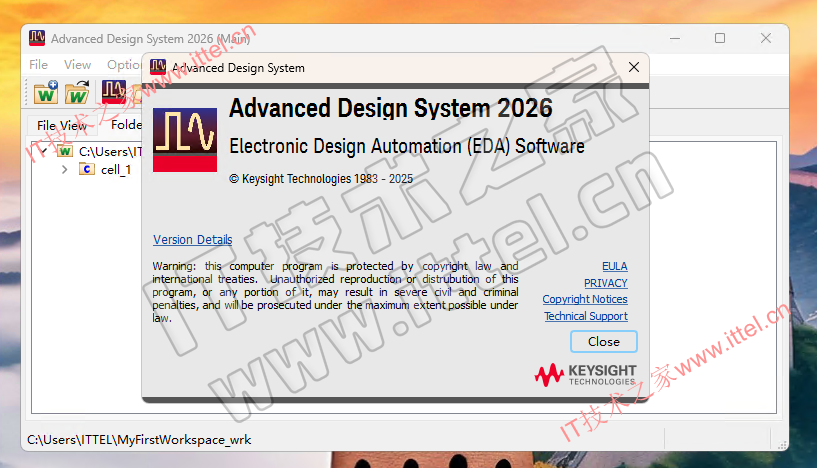The height and width of the screenshot is (468, 817).
Task: Click the New Workspace toolbar icon
Action: (x=46, y=93)
